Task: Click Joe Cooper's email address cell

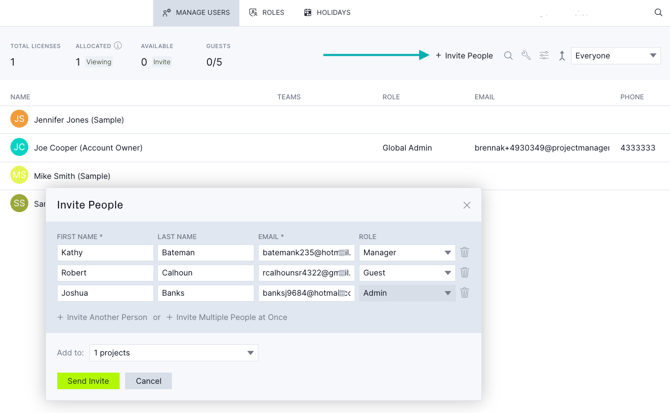Action: point(542,148)
